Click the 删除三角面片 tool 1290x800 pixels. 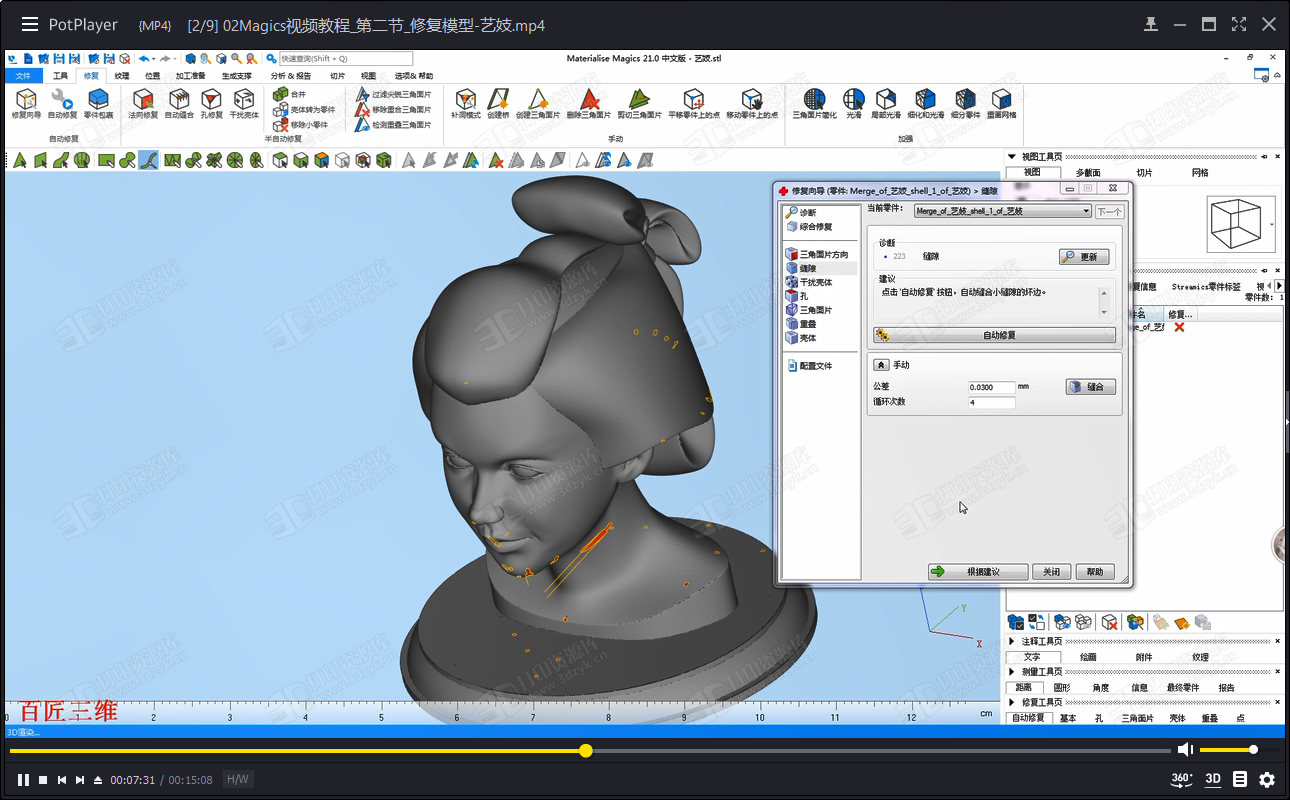point(588,104)
